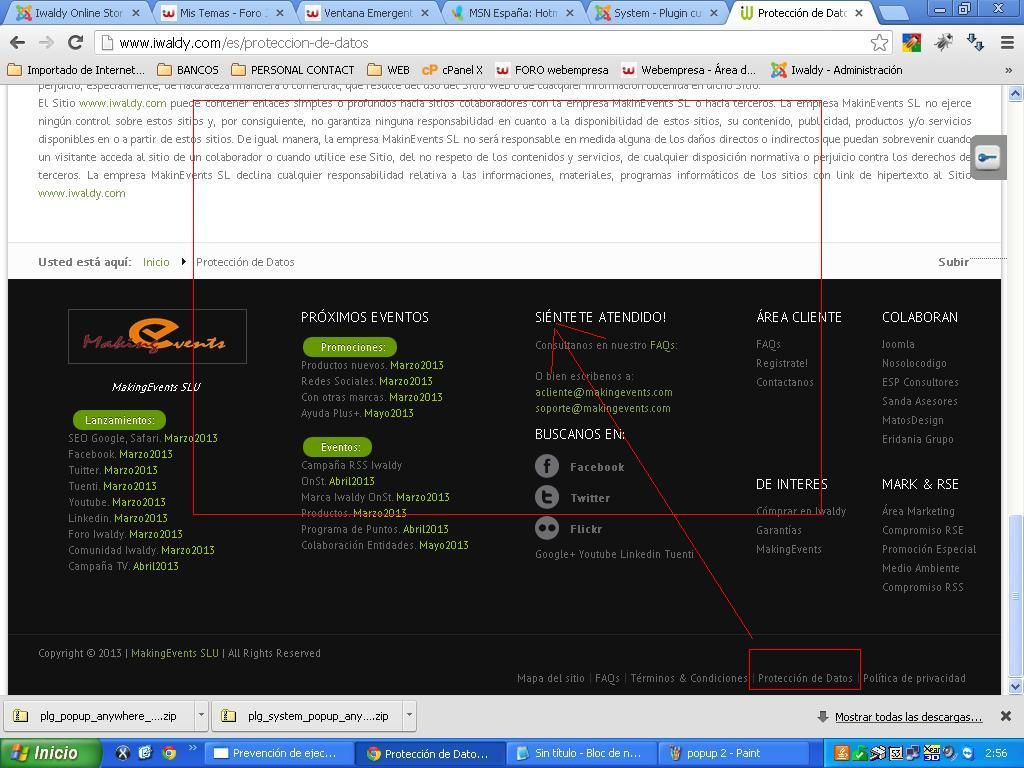The image size is (1024, 768).
Task: Open Webempresa - Área bookmark
Action: point(689,70)
